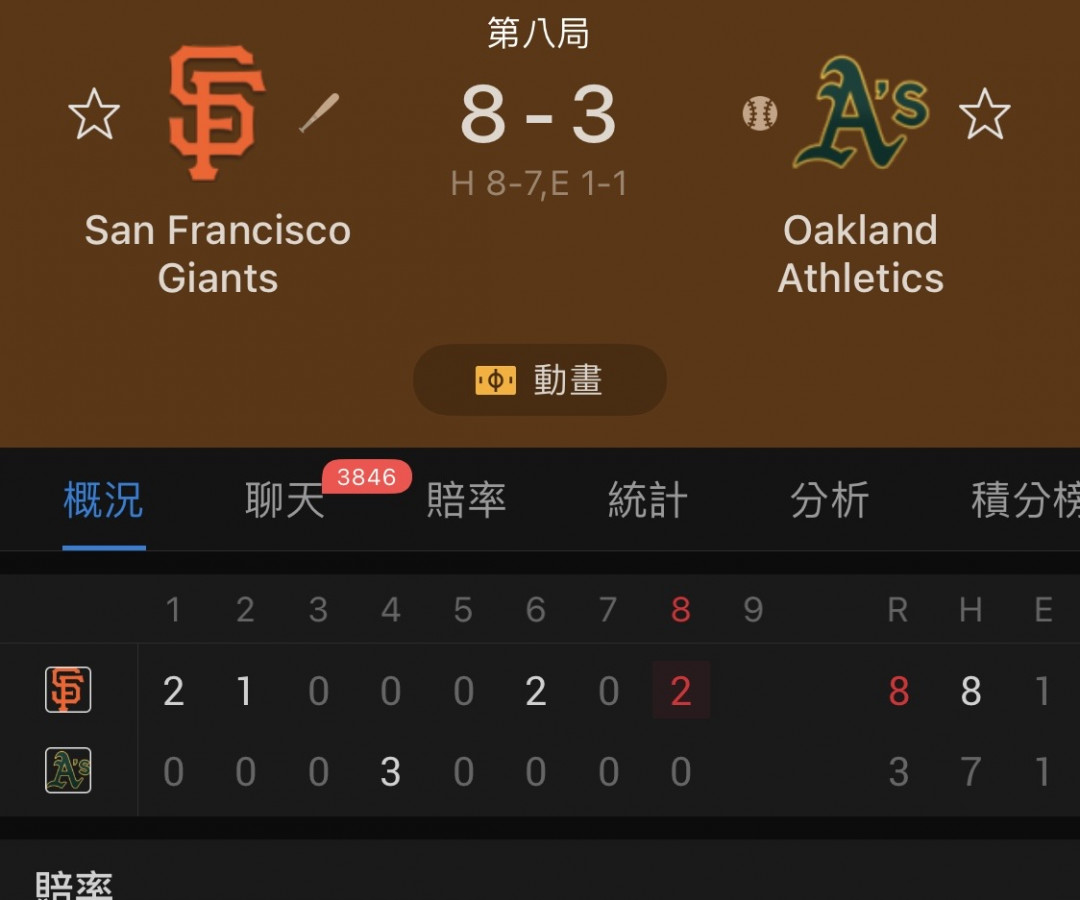Tap the Oakland Athletics team name
This screenshot has width=1080, height=900.
861,254
